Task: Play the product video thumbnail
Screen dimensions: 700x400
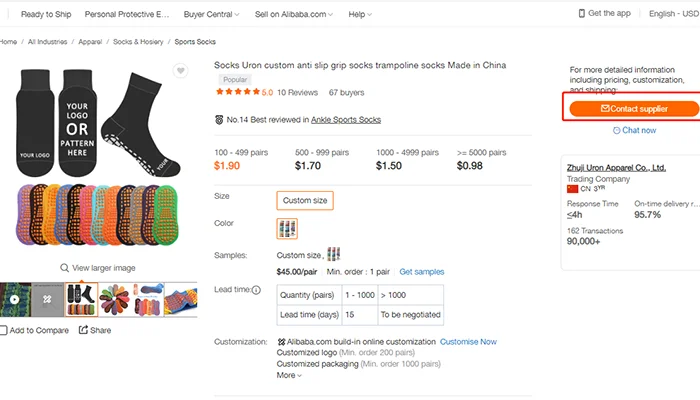Action: click(12, 299)
